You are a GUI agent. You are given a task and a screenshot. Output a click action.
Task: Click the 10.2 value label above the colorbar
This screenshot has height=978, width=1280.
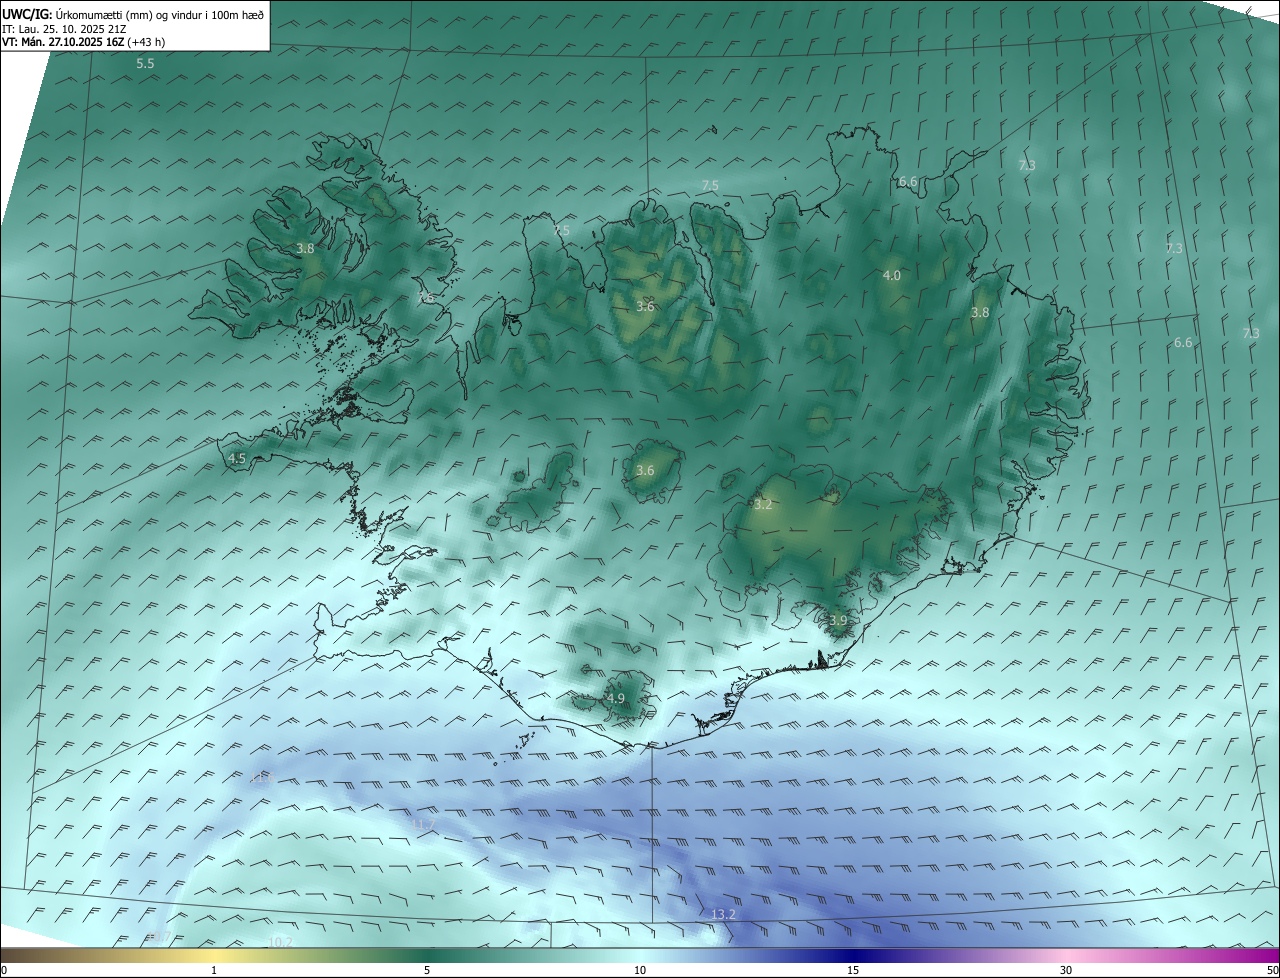point(280,942)
